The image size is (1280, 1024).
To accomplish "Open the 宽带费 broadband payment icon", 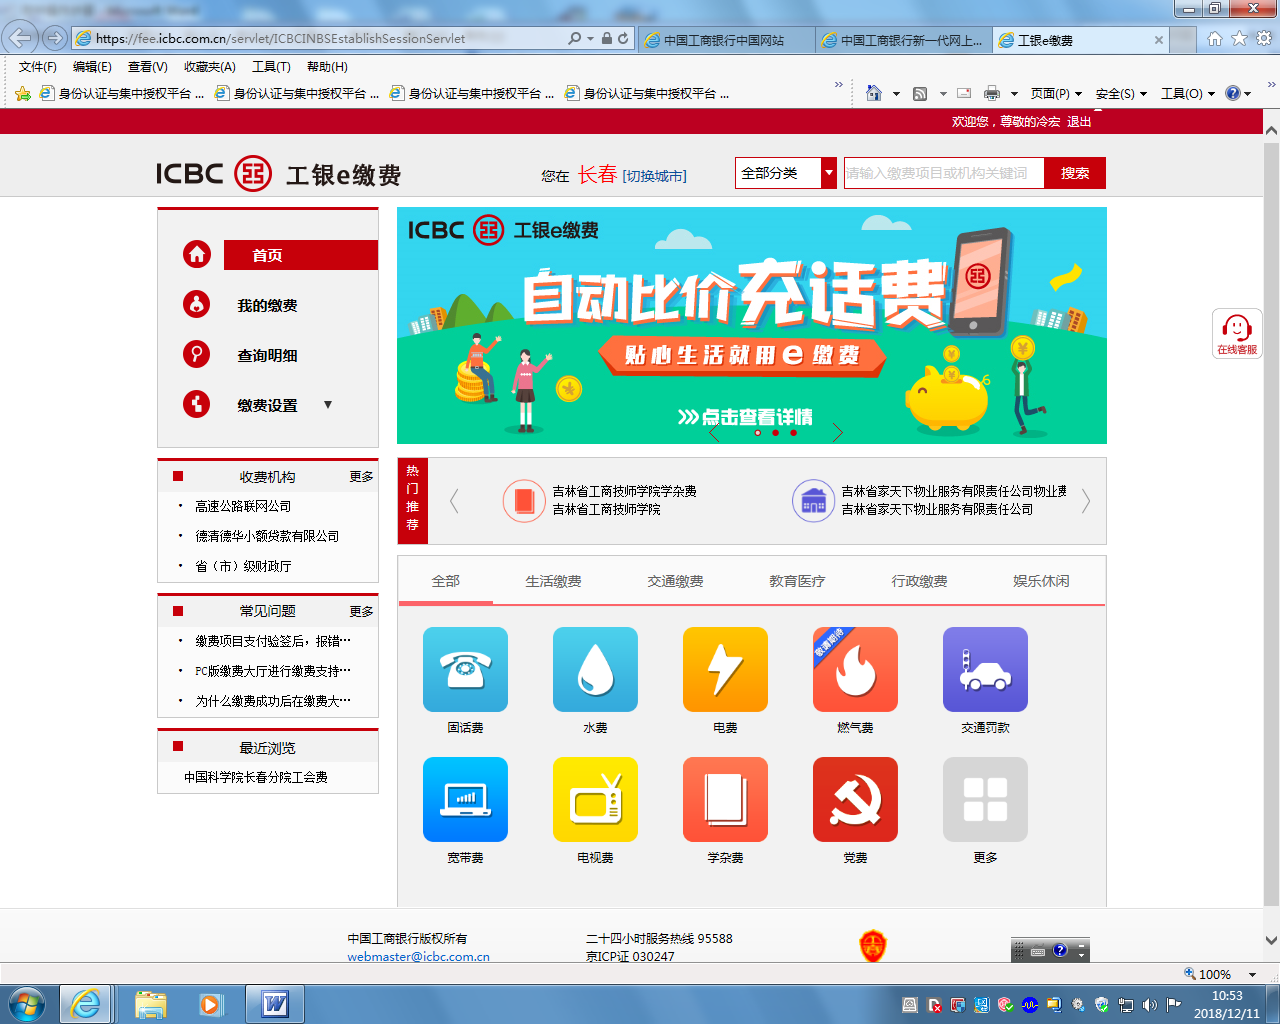I will [x=465, y=799].
